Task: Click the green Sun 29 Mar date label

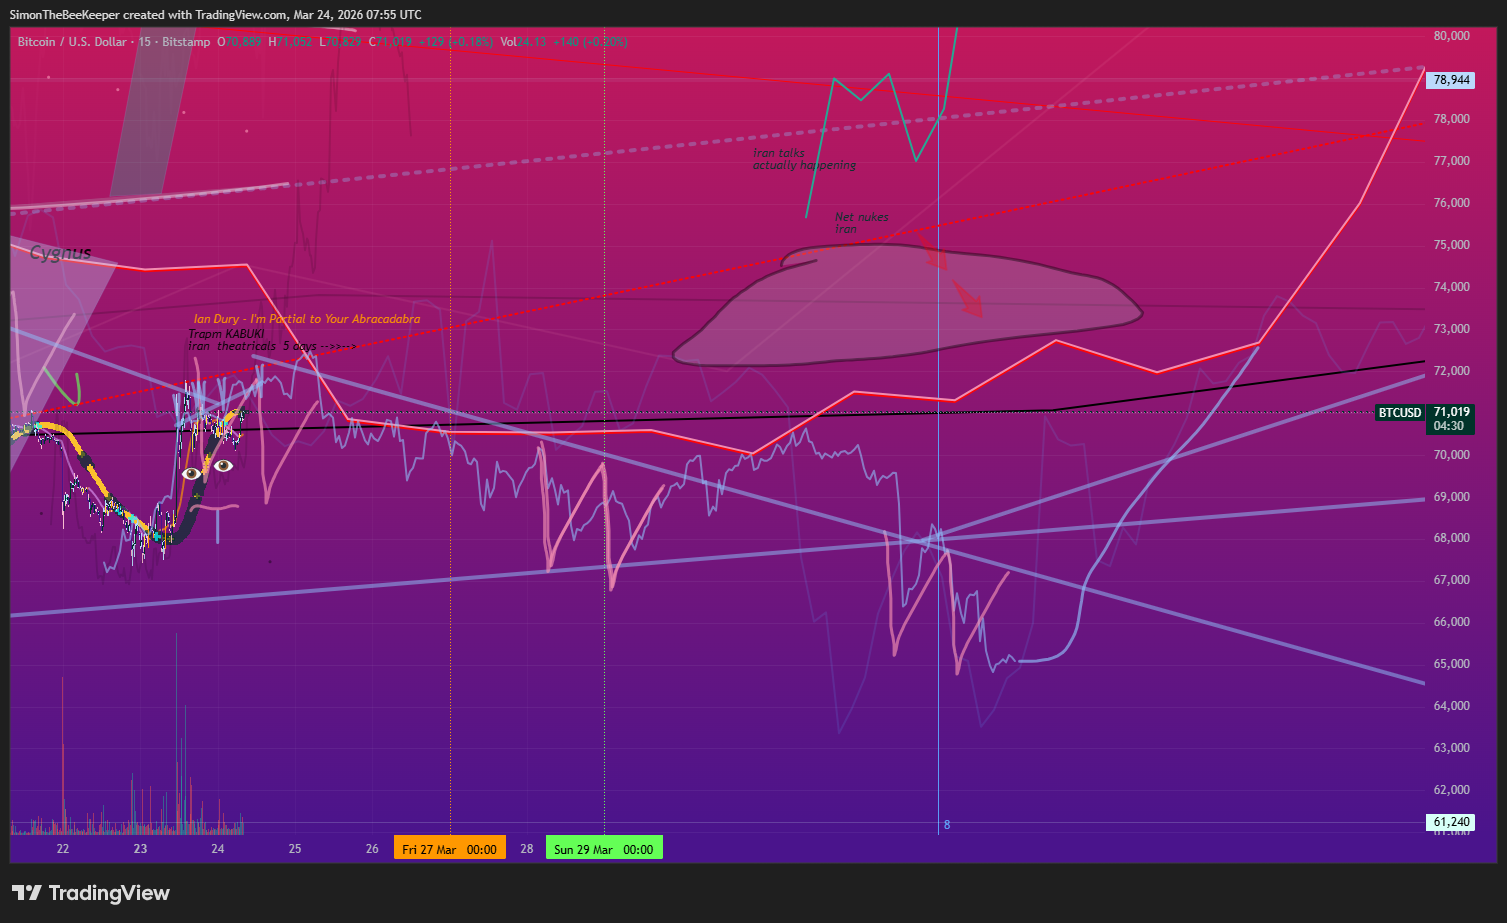Action: tap(603, 849)
